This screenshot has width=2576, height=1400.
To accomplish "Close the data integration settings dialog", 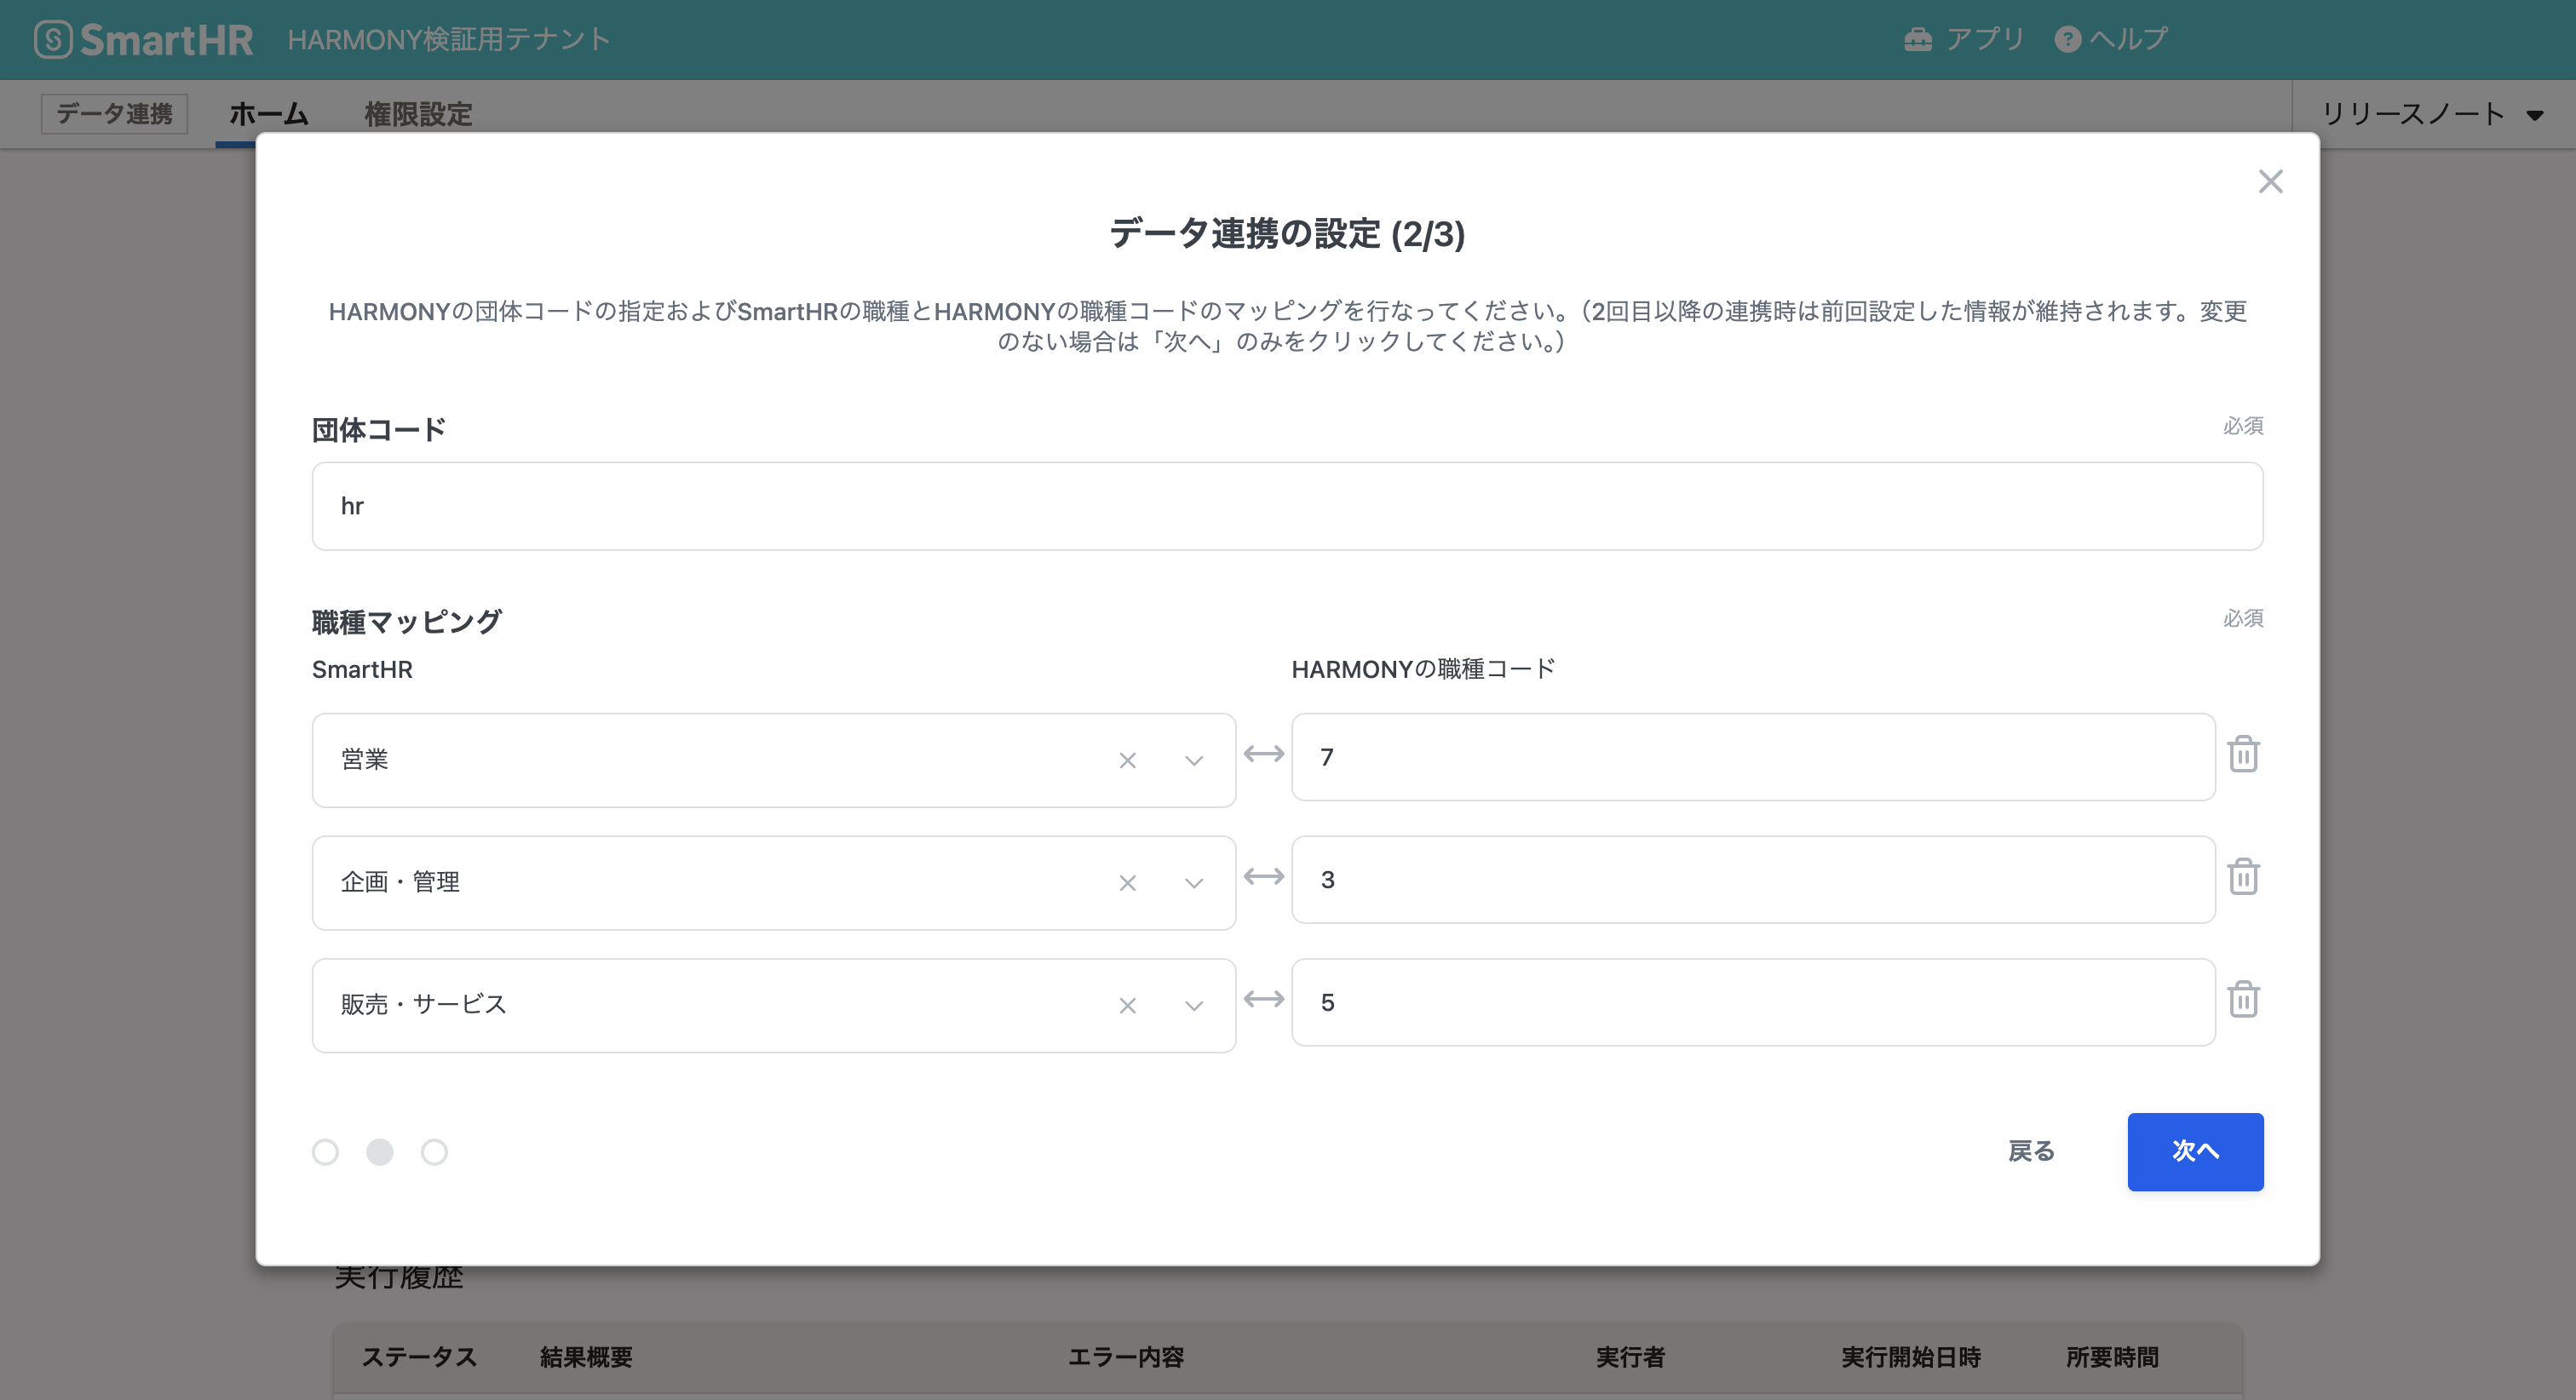I will [2270, 182].
